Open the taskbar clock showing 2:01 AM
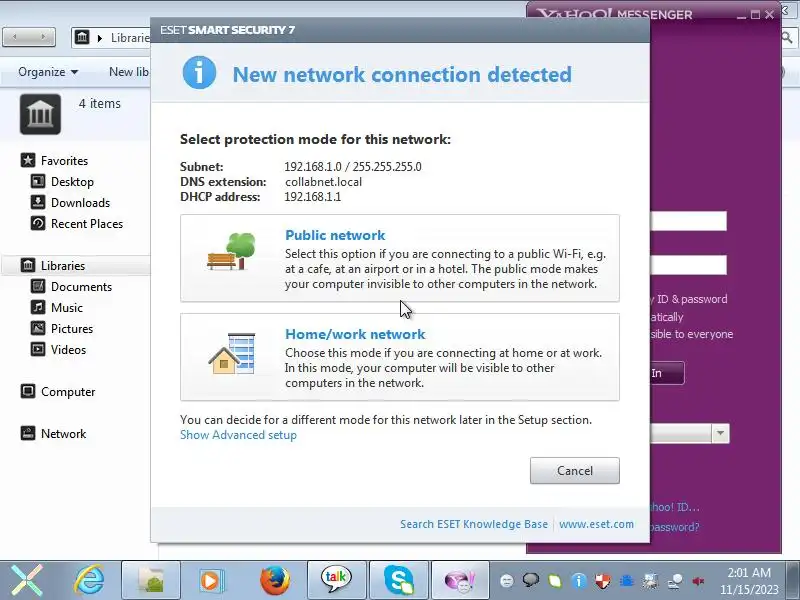The height and width of the screenshot is (600, 800). (x=749, y=581)
